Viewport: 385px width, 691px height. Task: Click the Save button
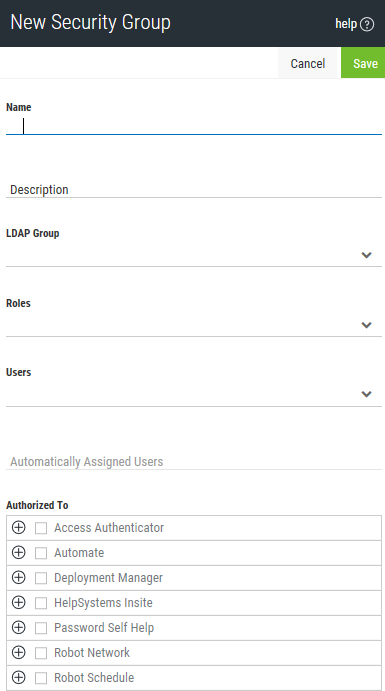pyautogui.click(x=363, y=63)
